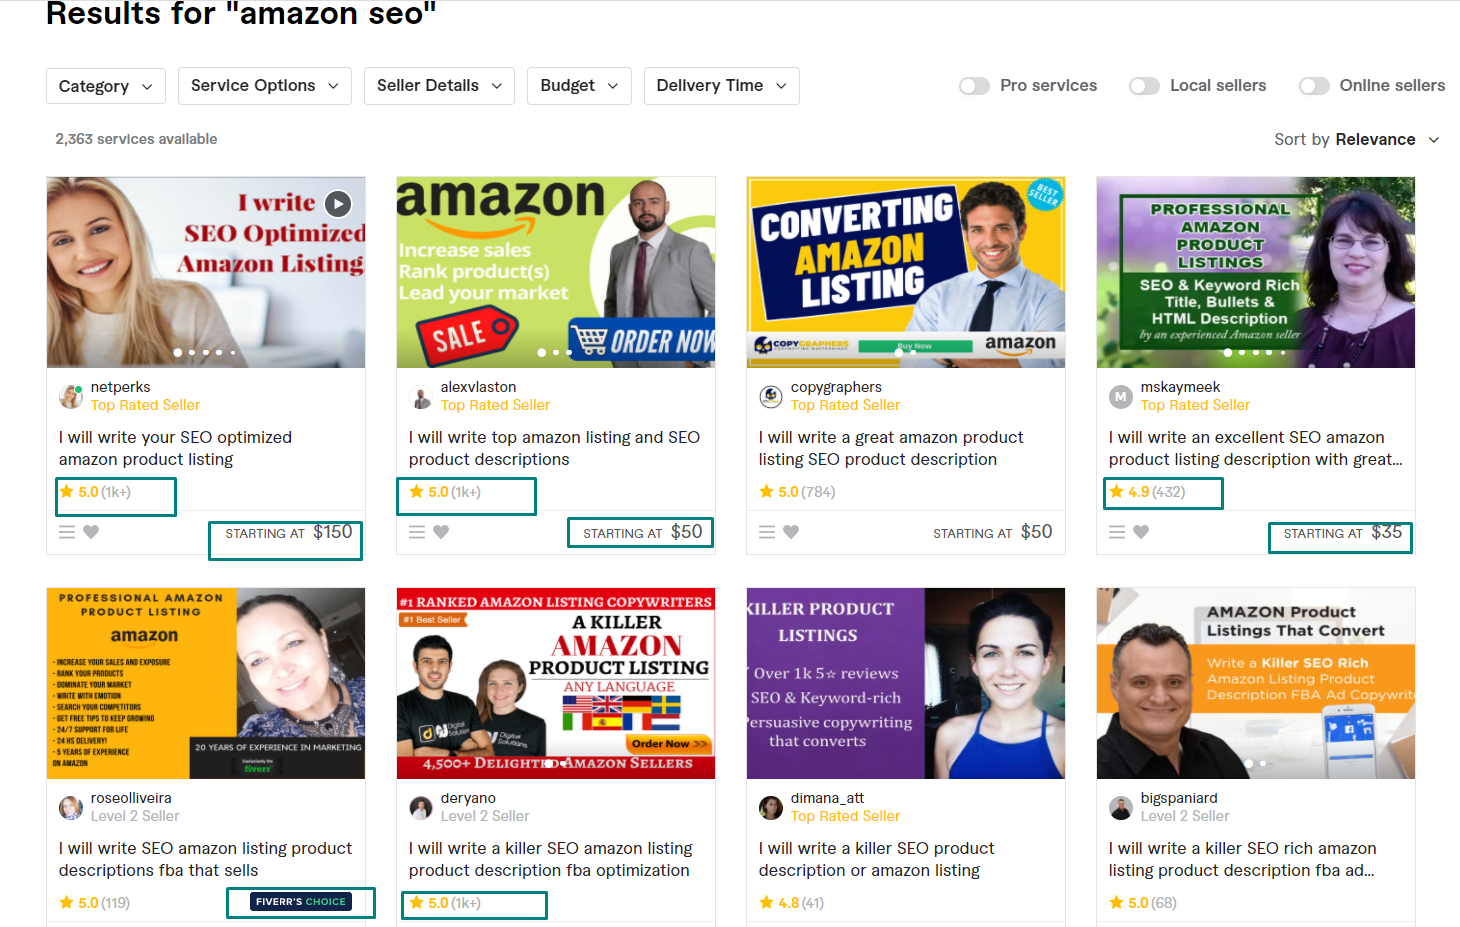This screenshot has width=1460, height=927.
Task: Click the list icon on netperks gig
Action: 67,532
